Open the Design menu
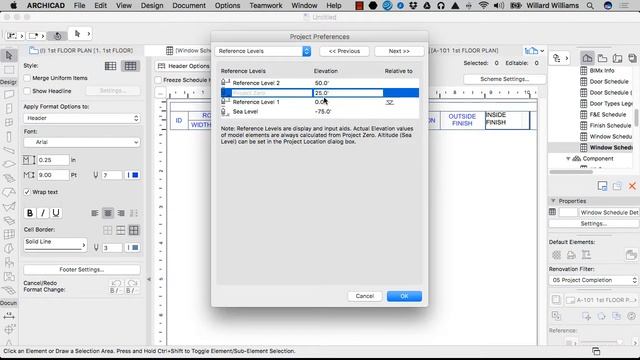The height and width of the screenshot is (360, 640). 152,6
